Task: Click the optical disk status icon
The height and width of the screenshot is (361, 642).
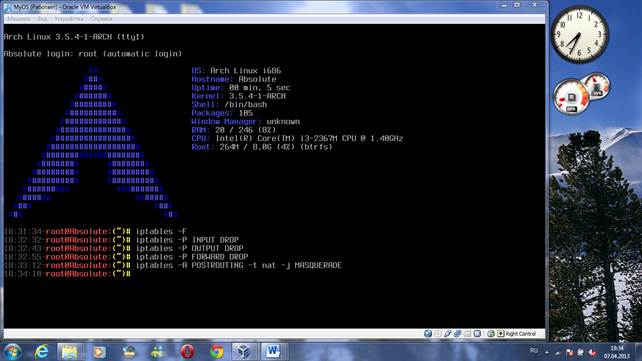Action: pos(438,334)
